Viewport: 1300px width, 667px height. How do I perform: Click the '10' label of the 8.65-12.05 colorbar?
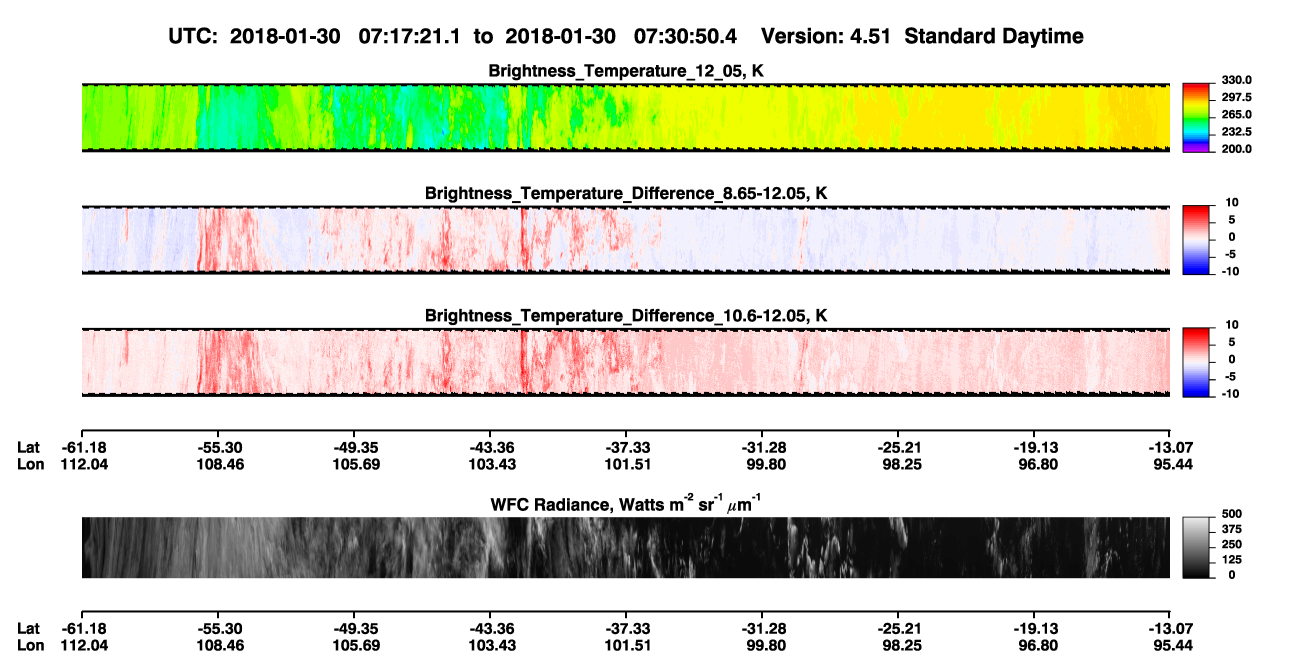pos(1232,202)
